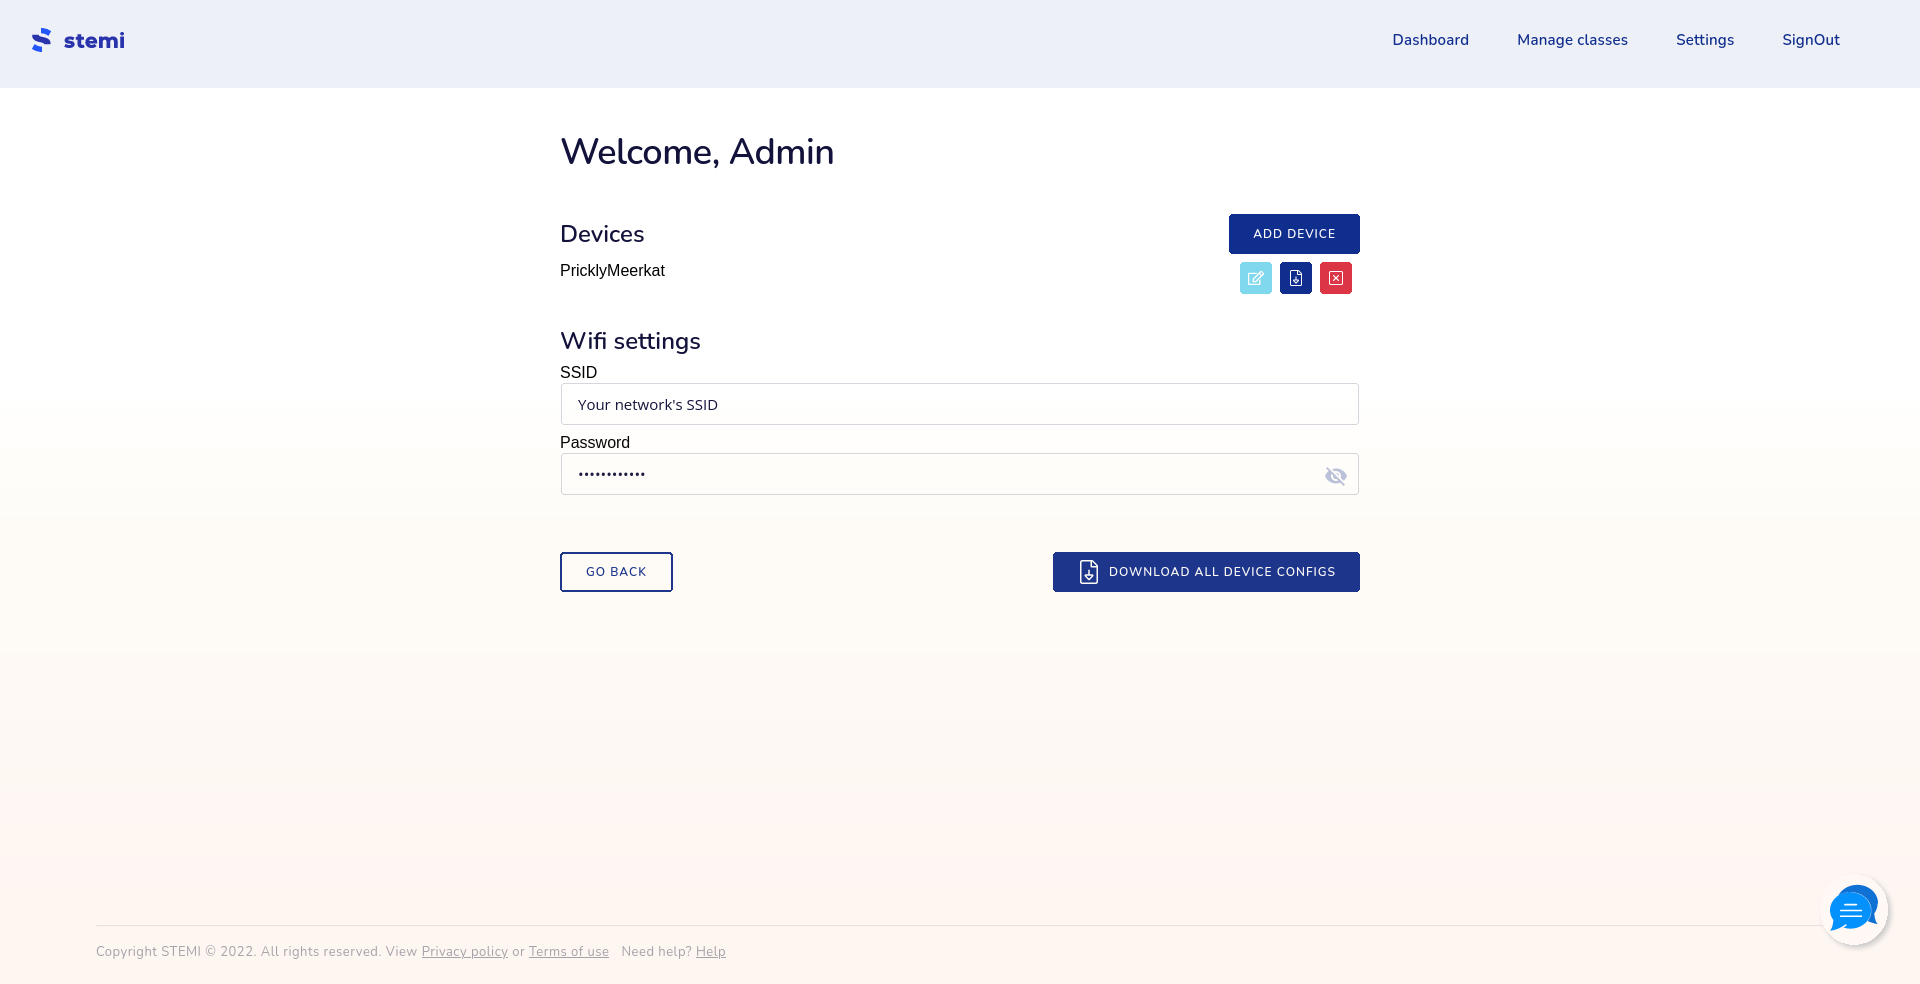View the Terms of use
This screenshot has height=984, width=1920.
tap(568, 952)
